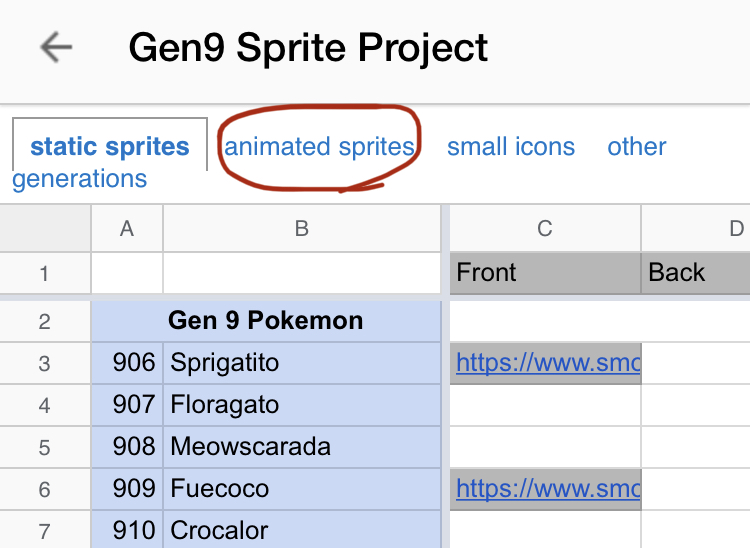Select row 1 header
The image size is (750, 548).
[x=44, y=273]
